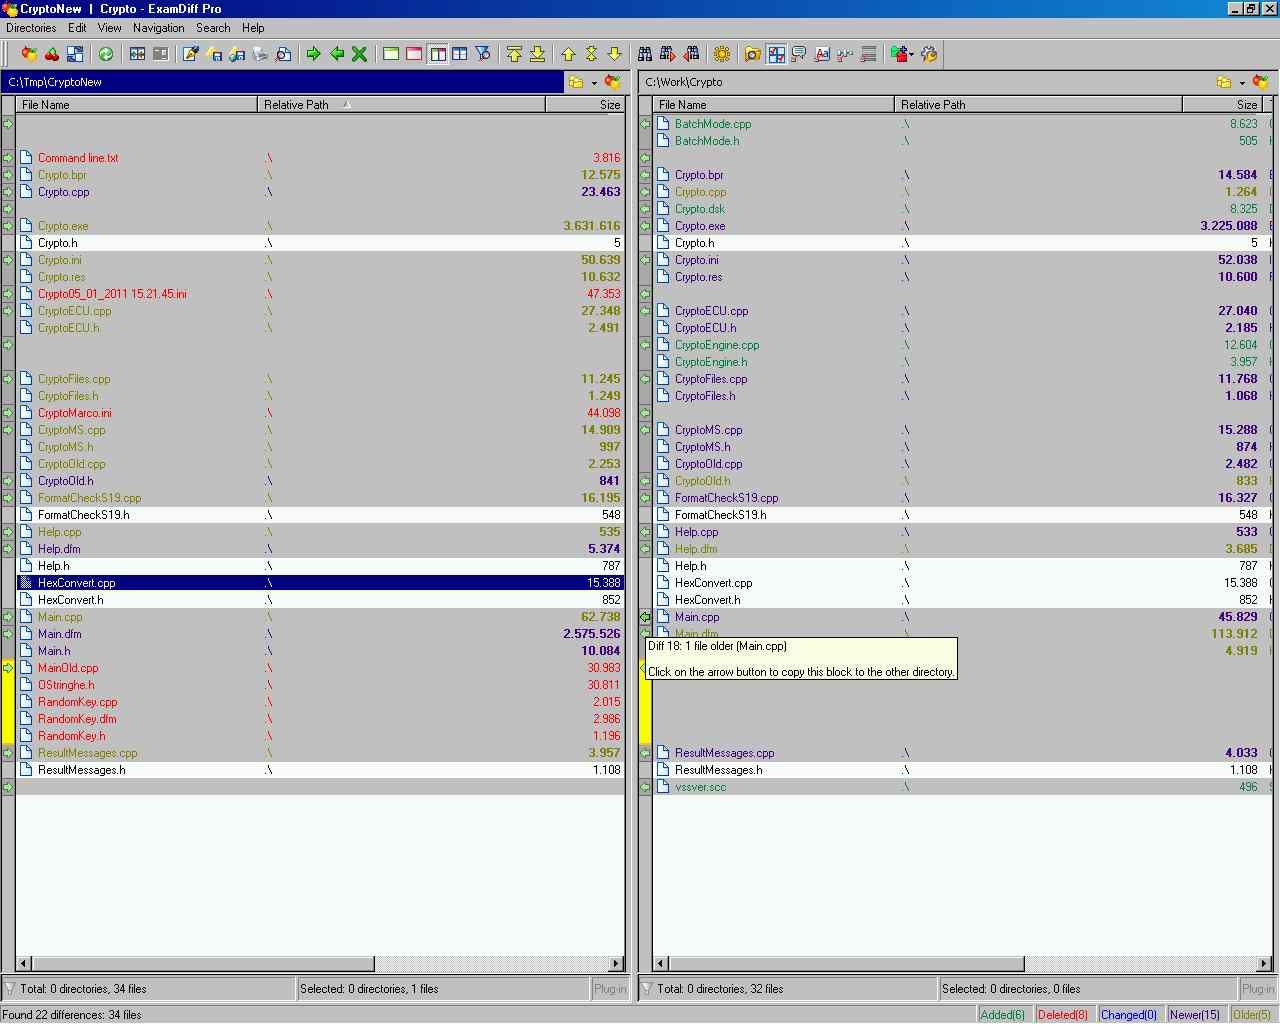Image resolution: width=1280 pixels, height=1024 pixels.
Task: Click the Print preview magnifier icon
Action: 283,54
